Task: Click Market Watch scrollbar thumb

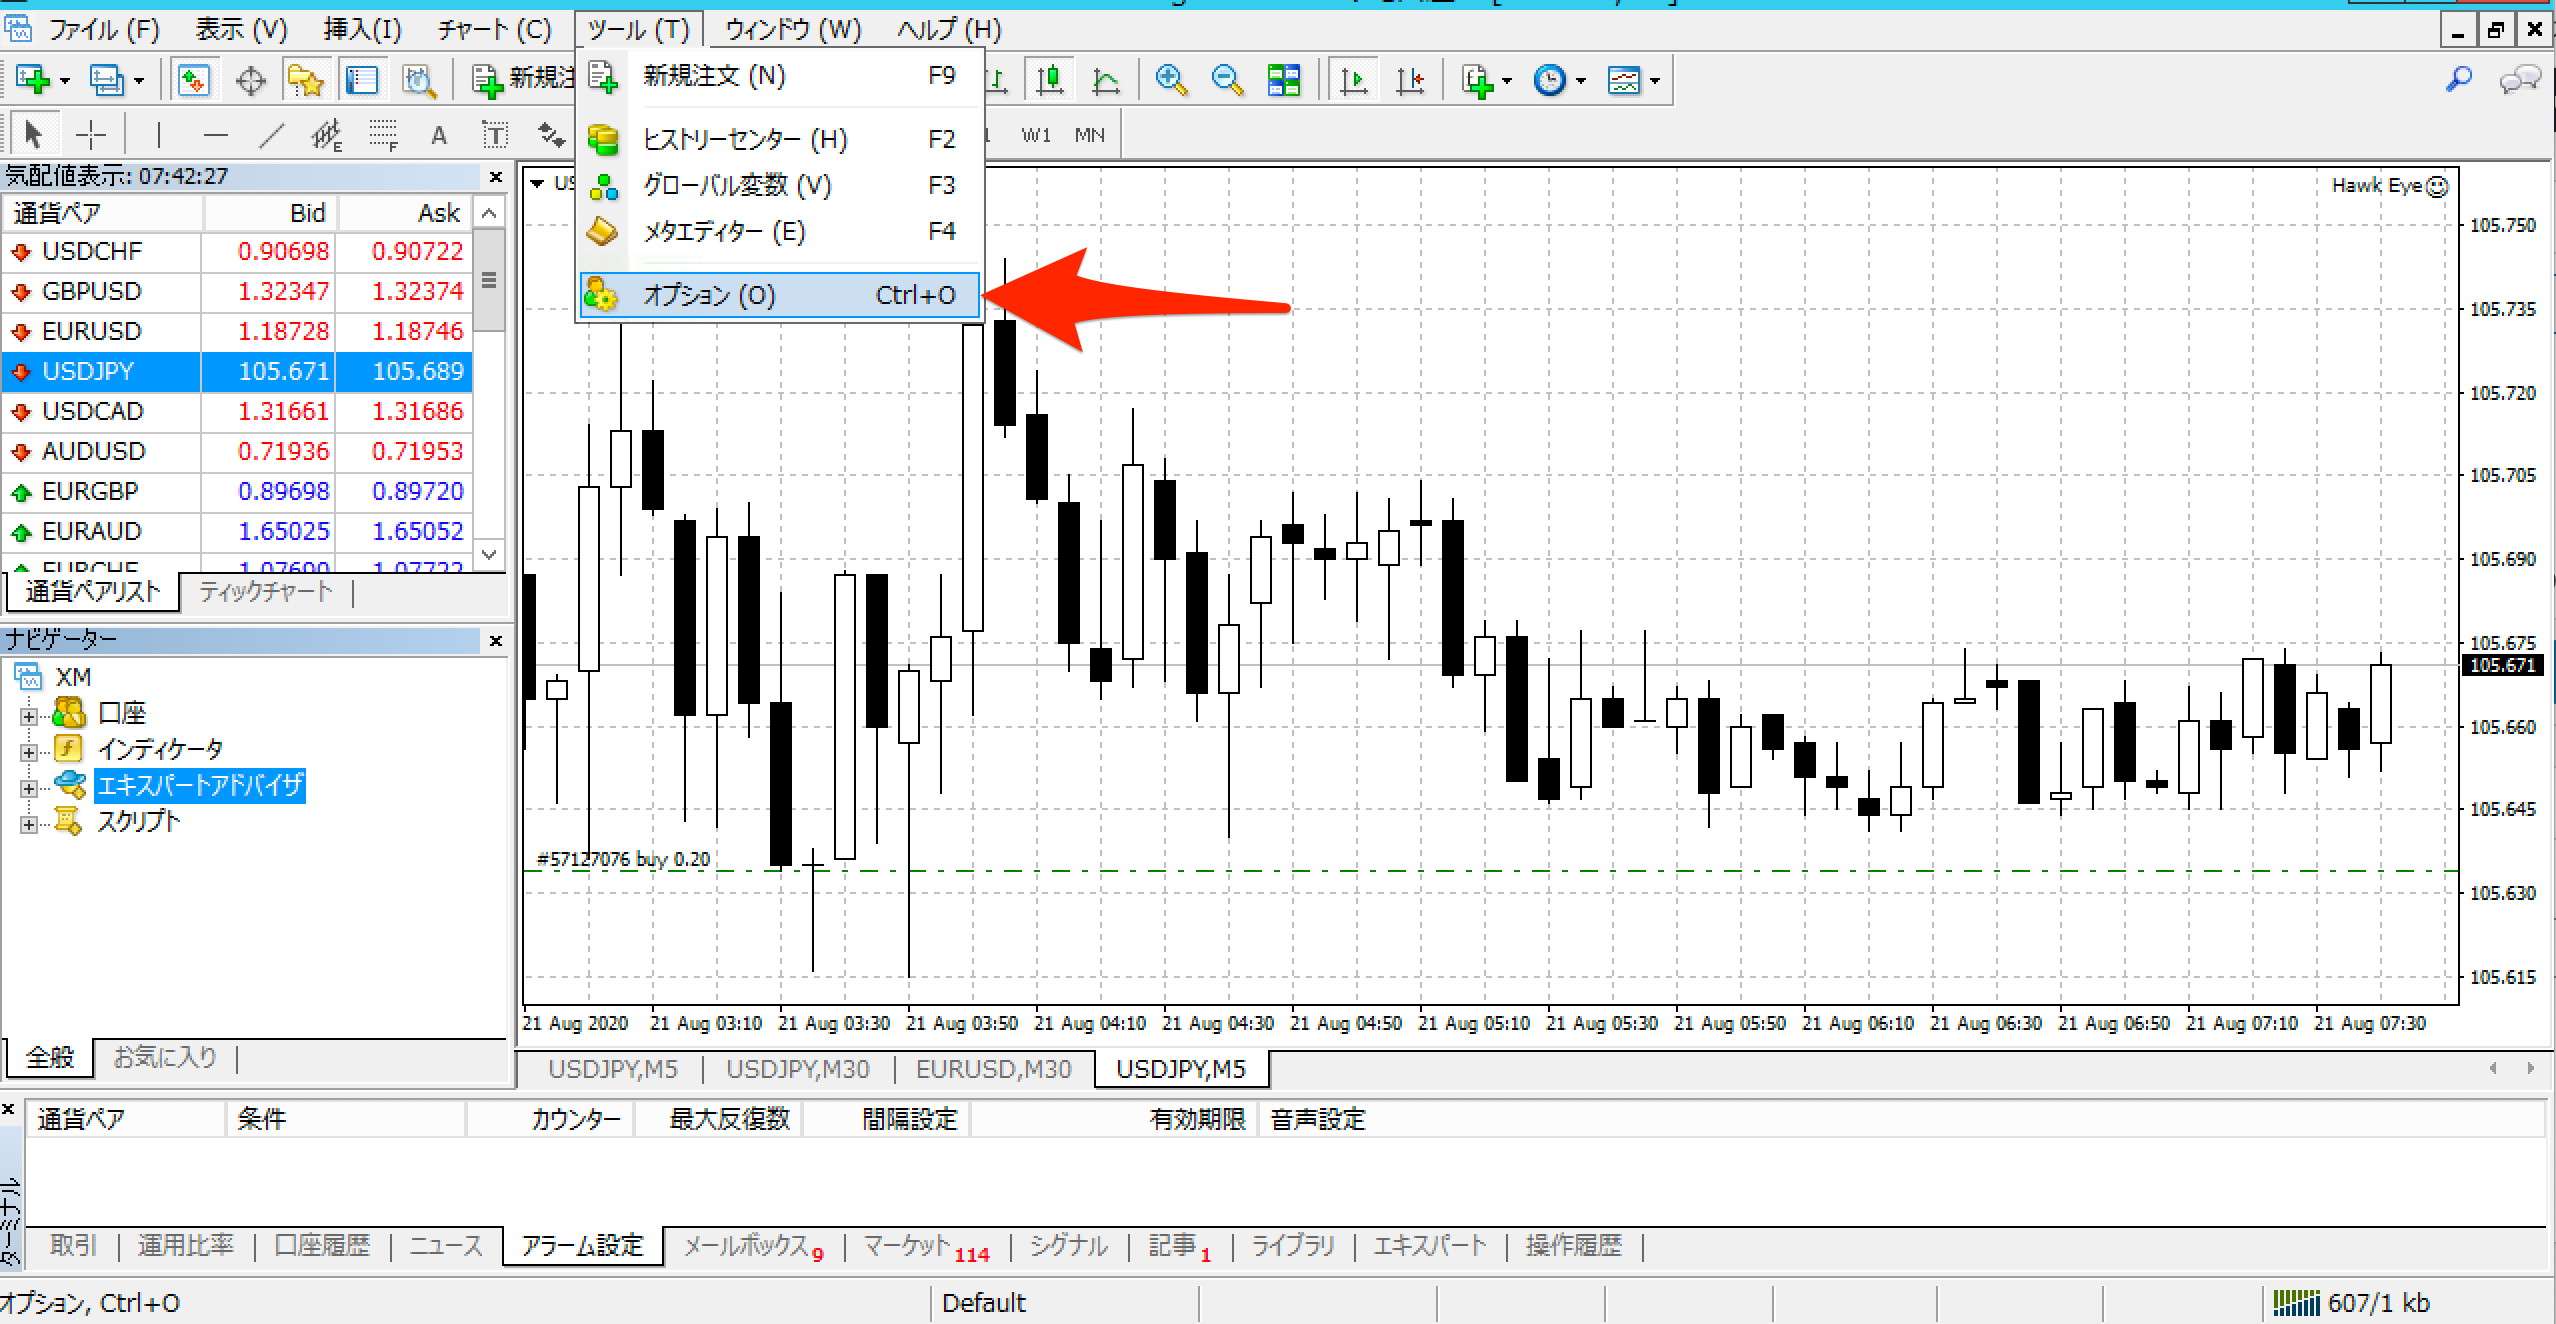Action: [489, 280]
